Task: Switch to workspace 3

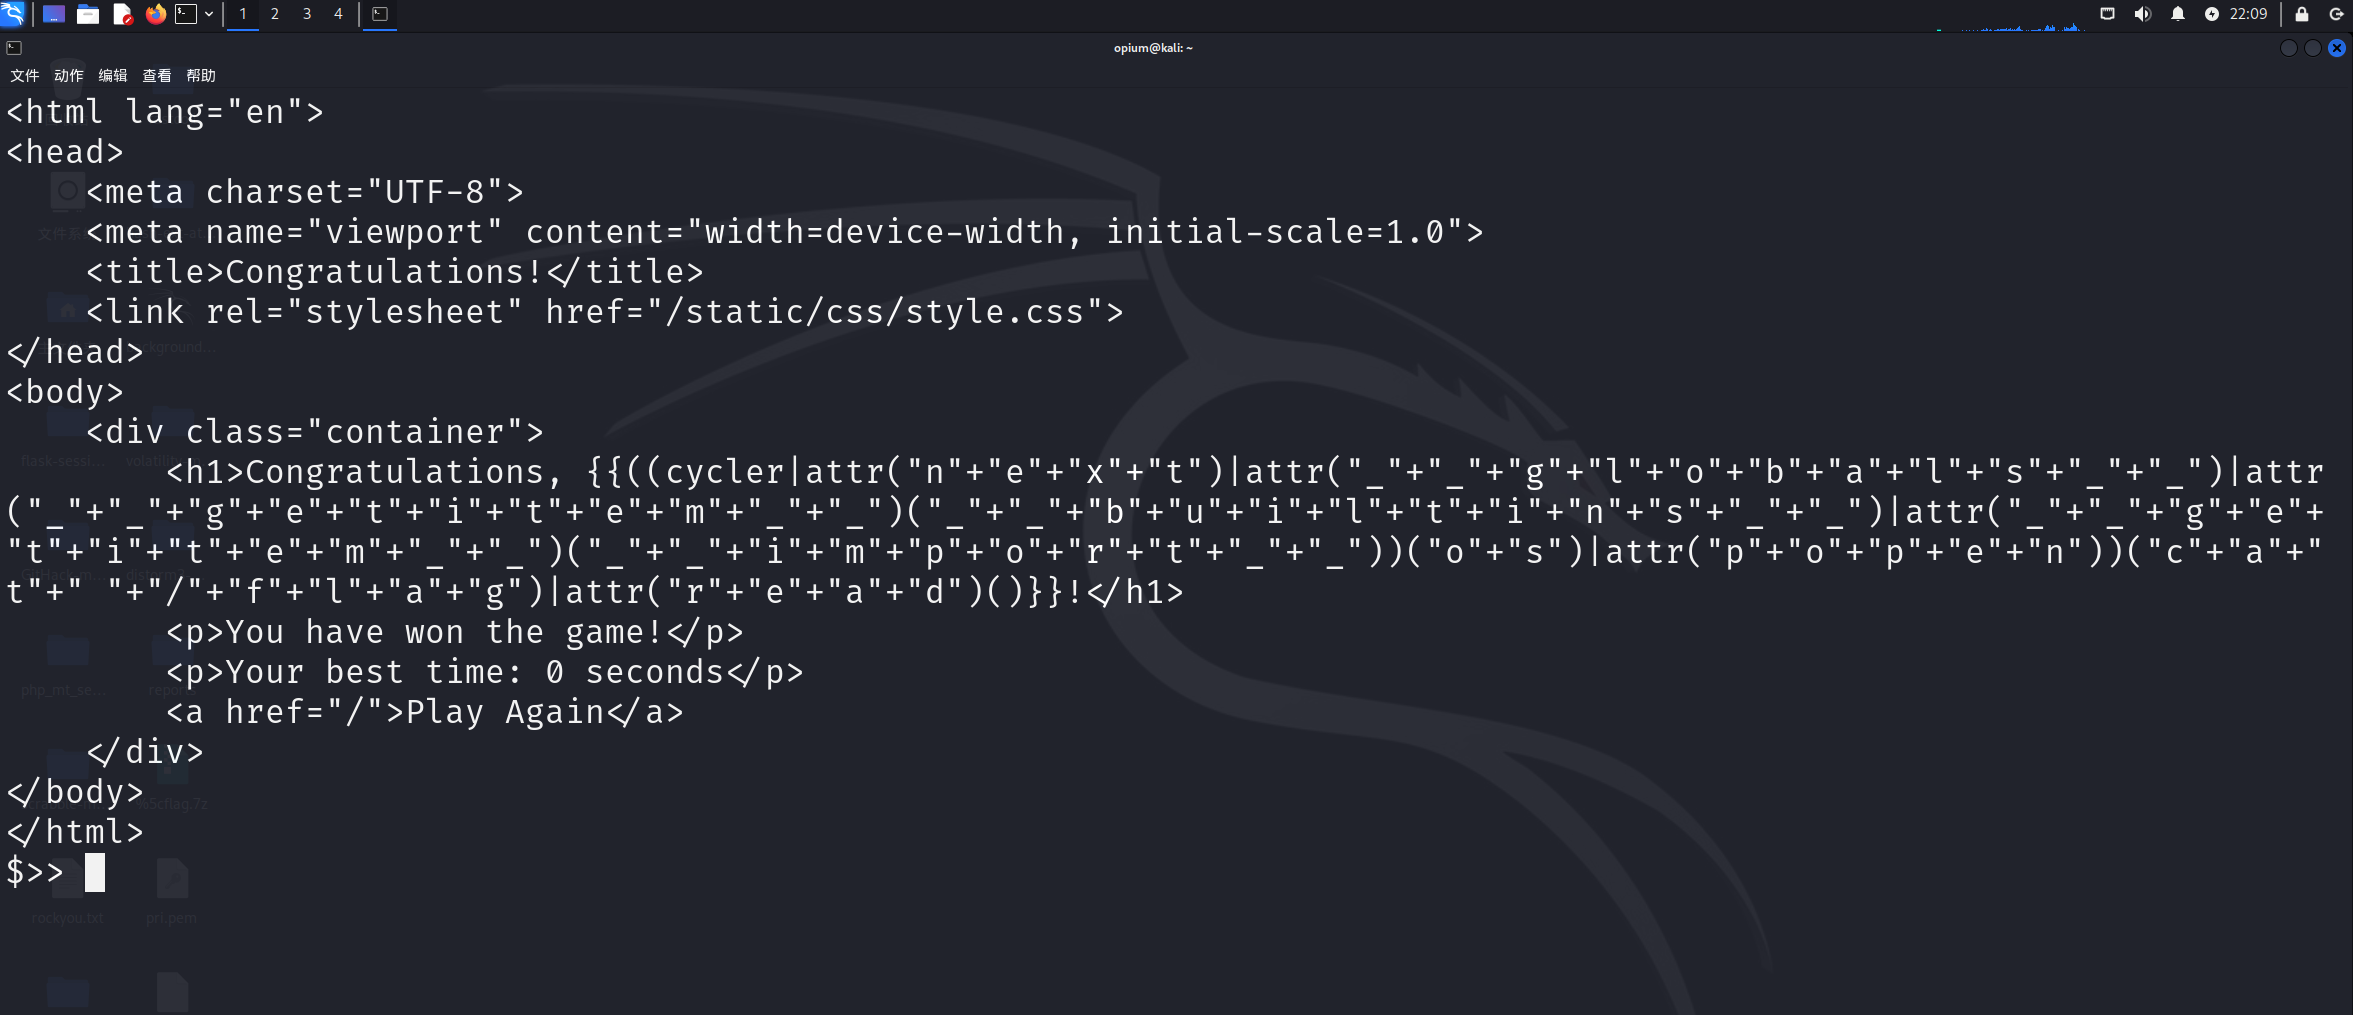Action: point(307,14)
